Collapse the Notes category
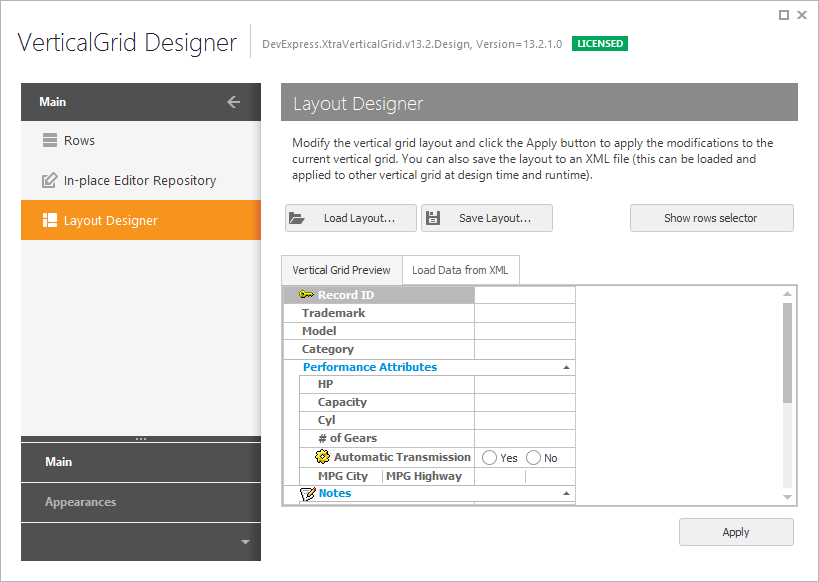Image resolution: width=819 pixels, height=582 pixels. 566,493
